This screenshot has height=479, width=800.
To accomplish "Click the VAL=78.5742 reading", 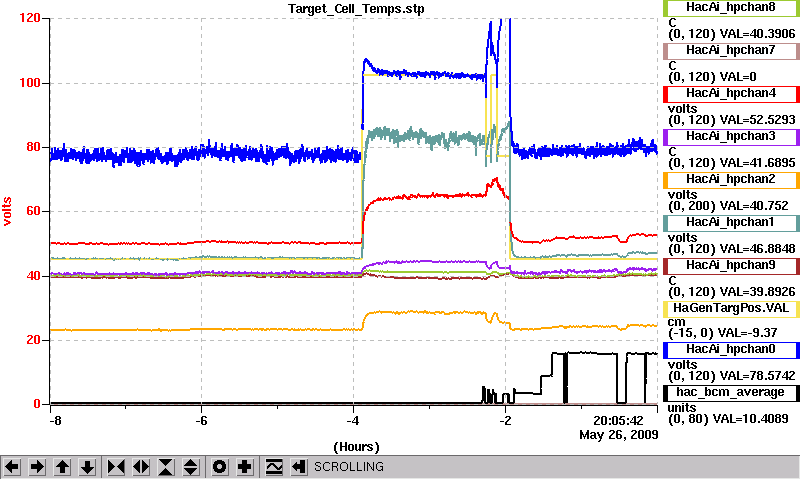I will click(757, 376).
